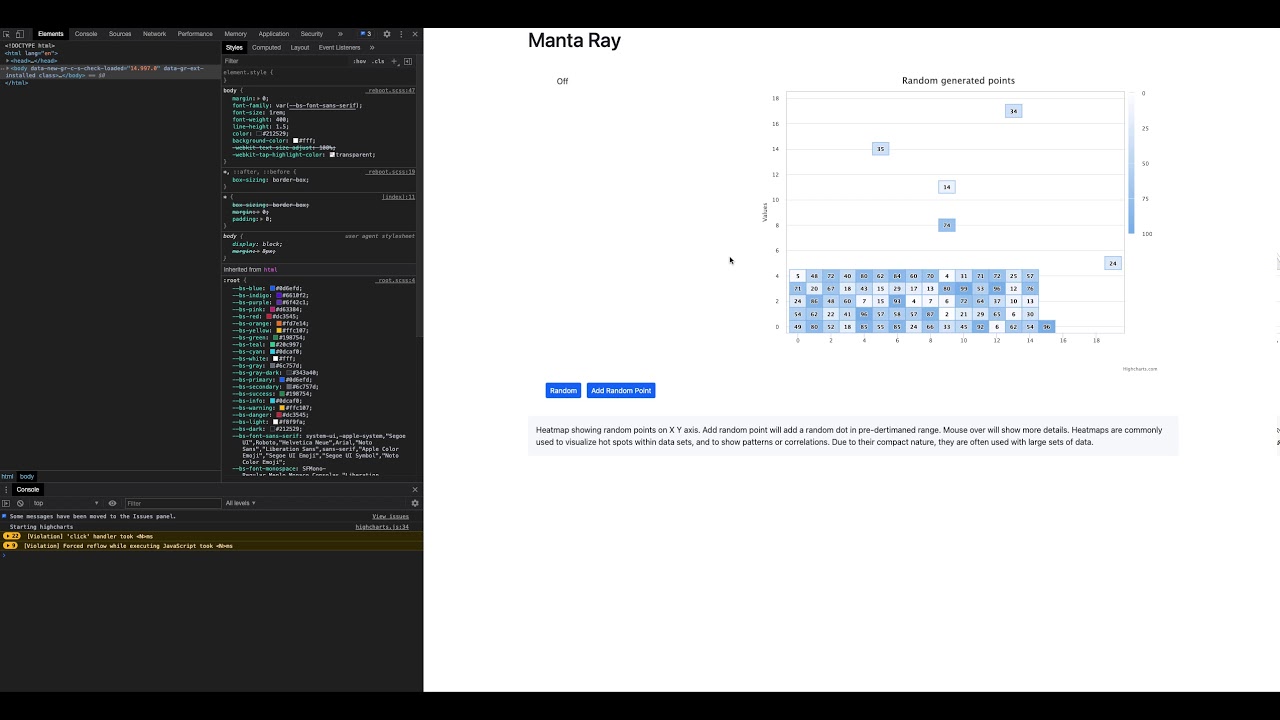Click the live expression eye icon
The image size is (1280, 720).
point(112,503)
